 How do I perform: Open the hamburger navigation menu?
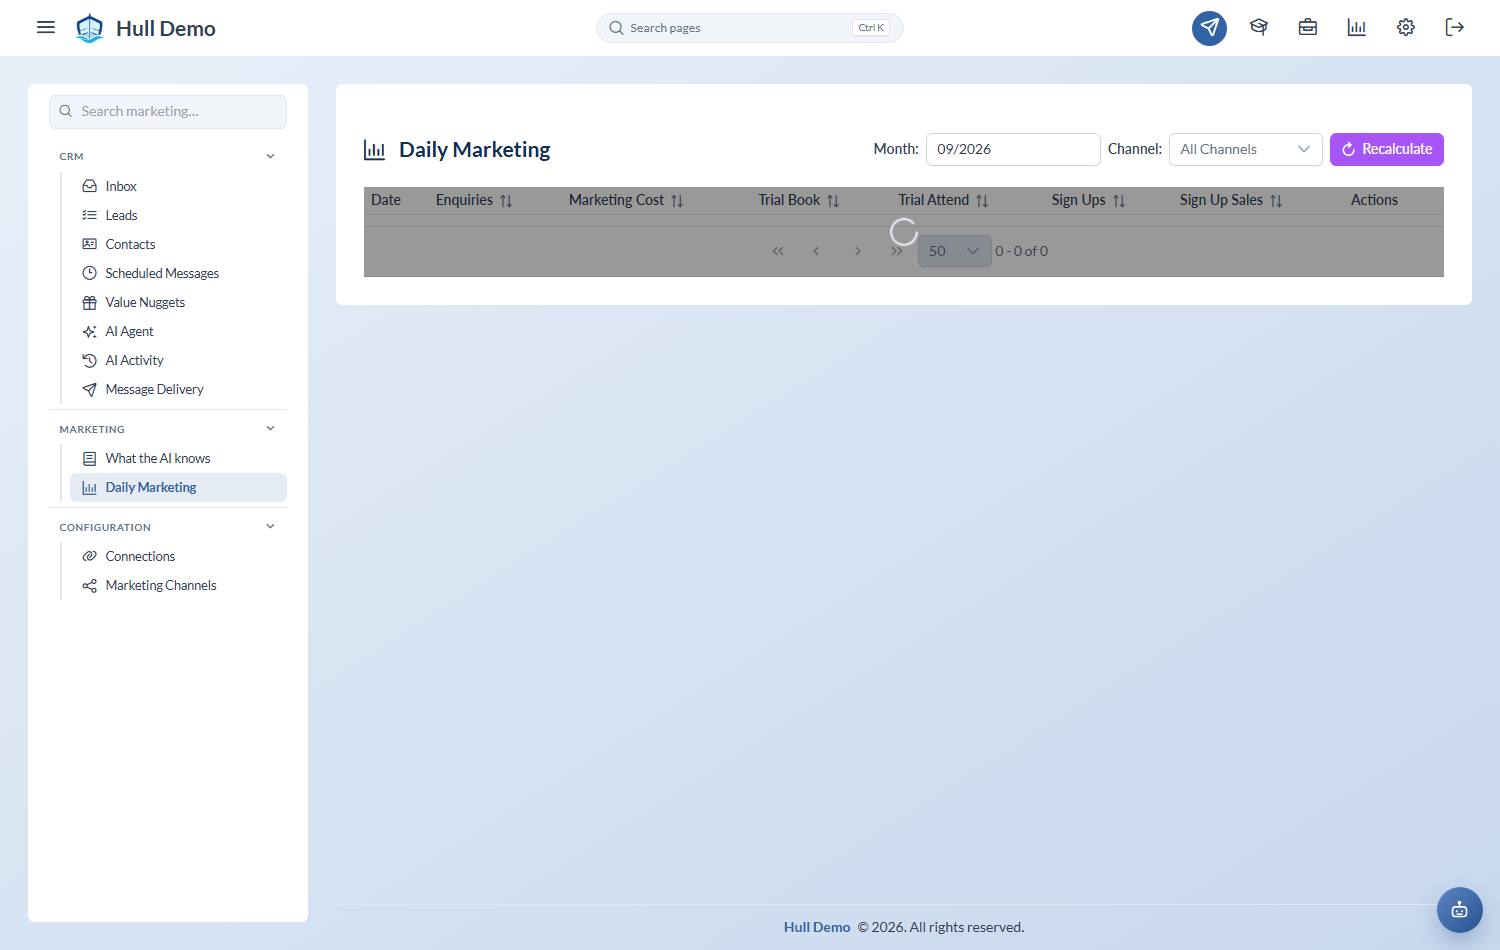pos(46,27)
